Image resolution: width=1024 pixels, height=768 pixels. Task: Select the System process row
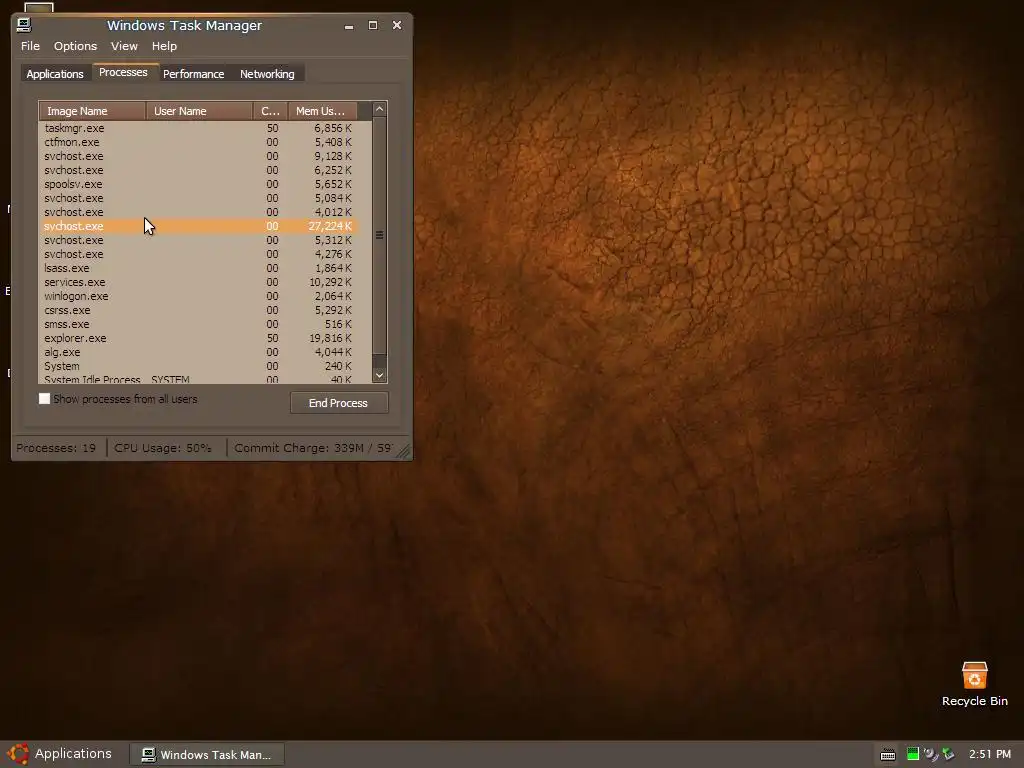198,366
